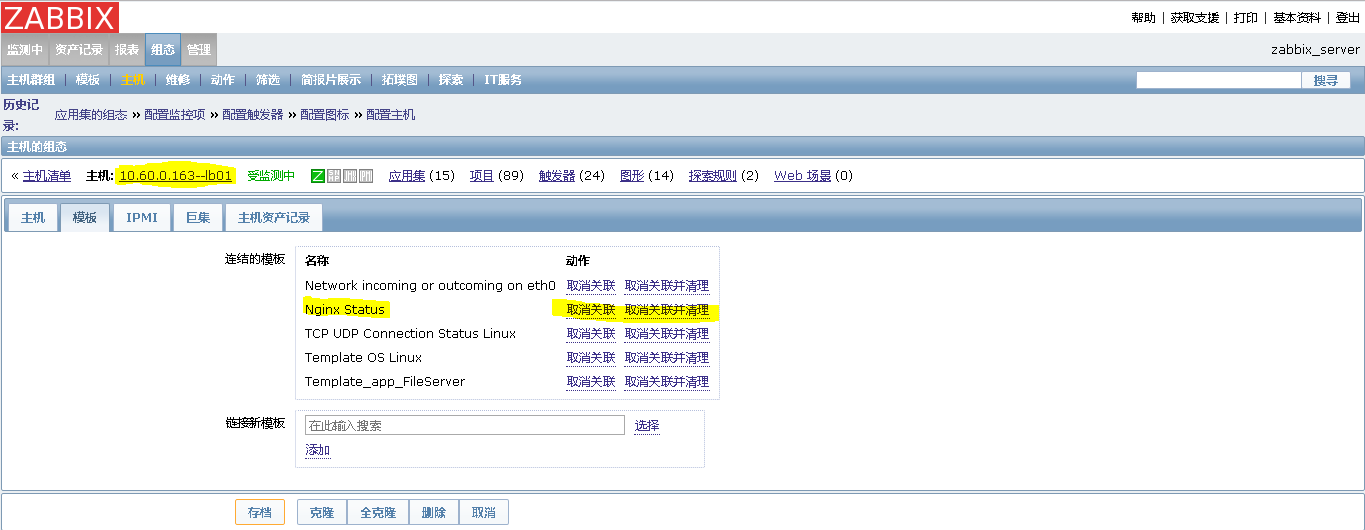Focus the top search input box

[1218, 80]
